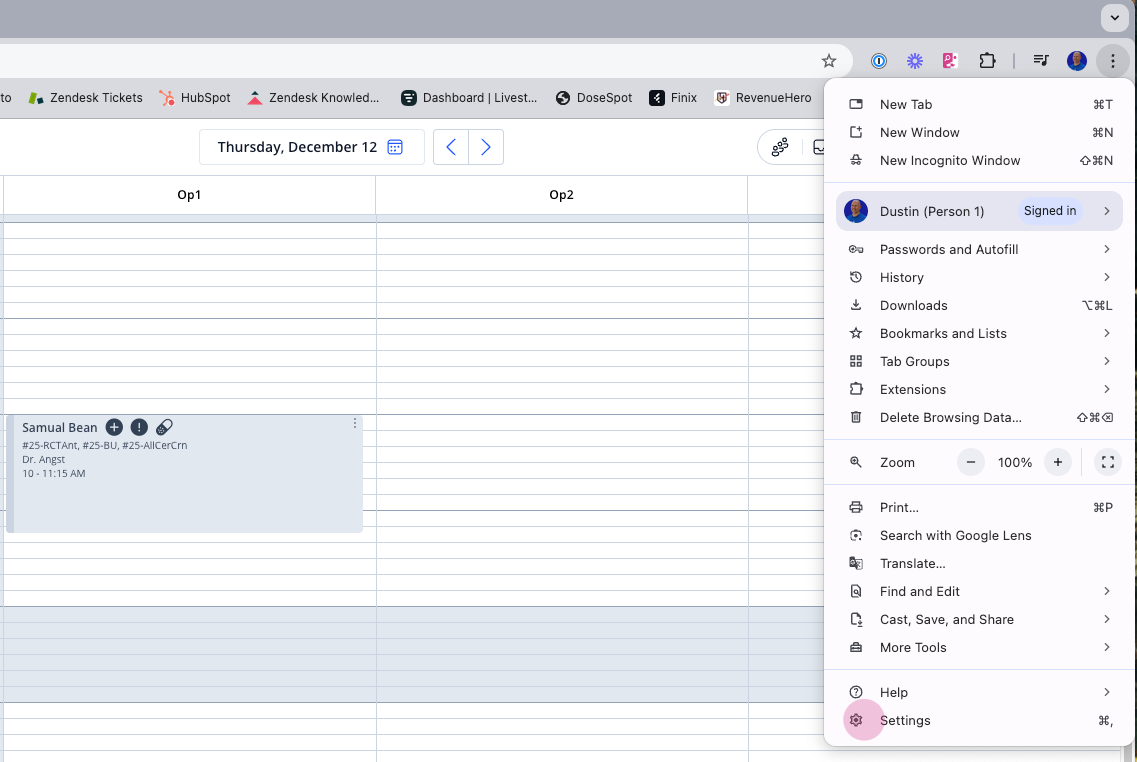Click the Op2 column header

click(561, 195)
